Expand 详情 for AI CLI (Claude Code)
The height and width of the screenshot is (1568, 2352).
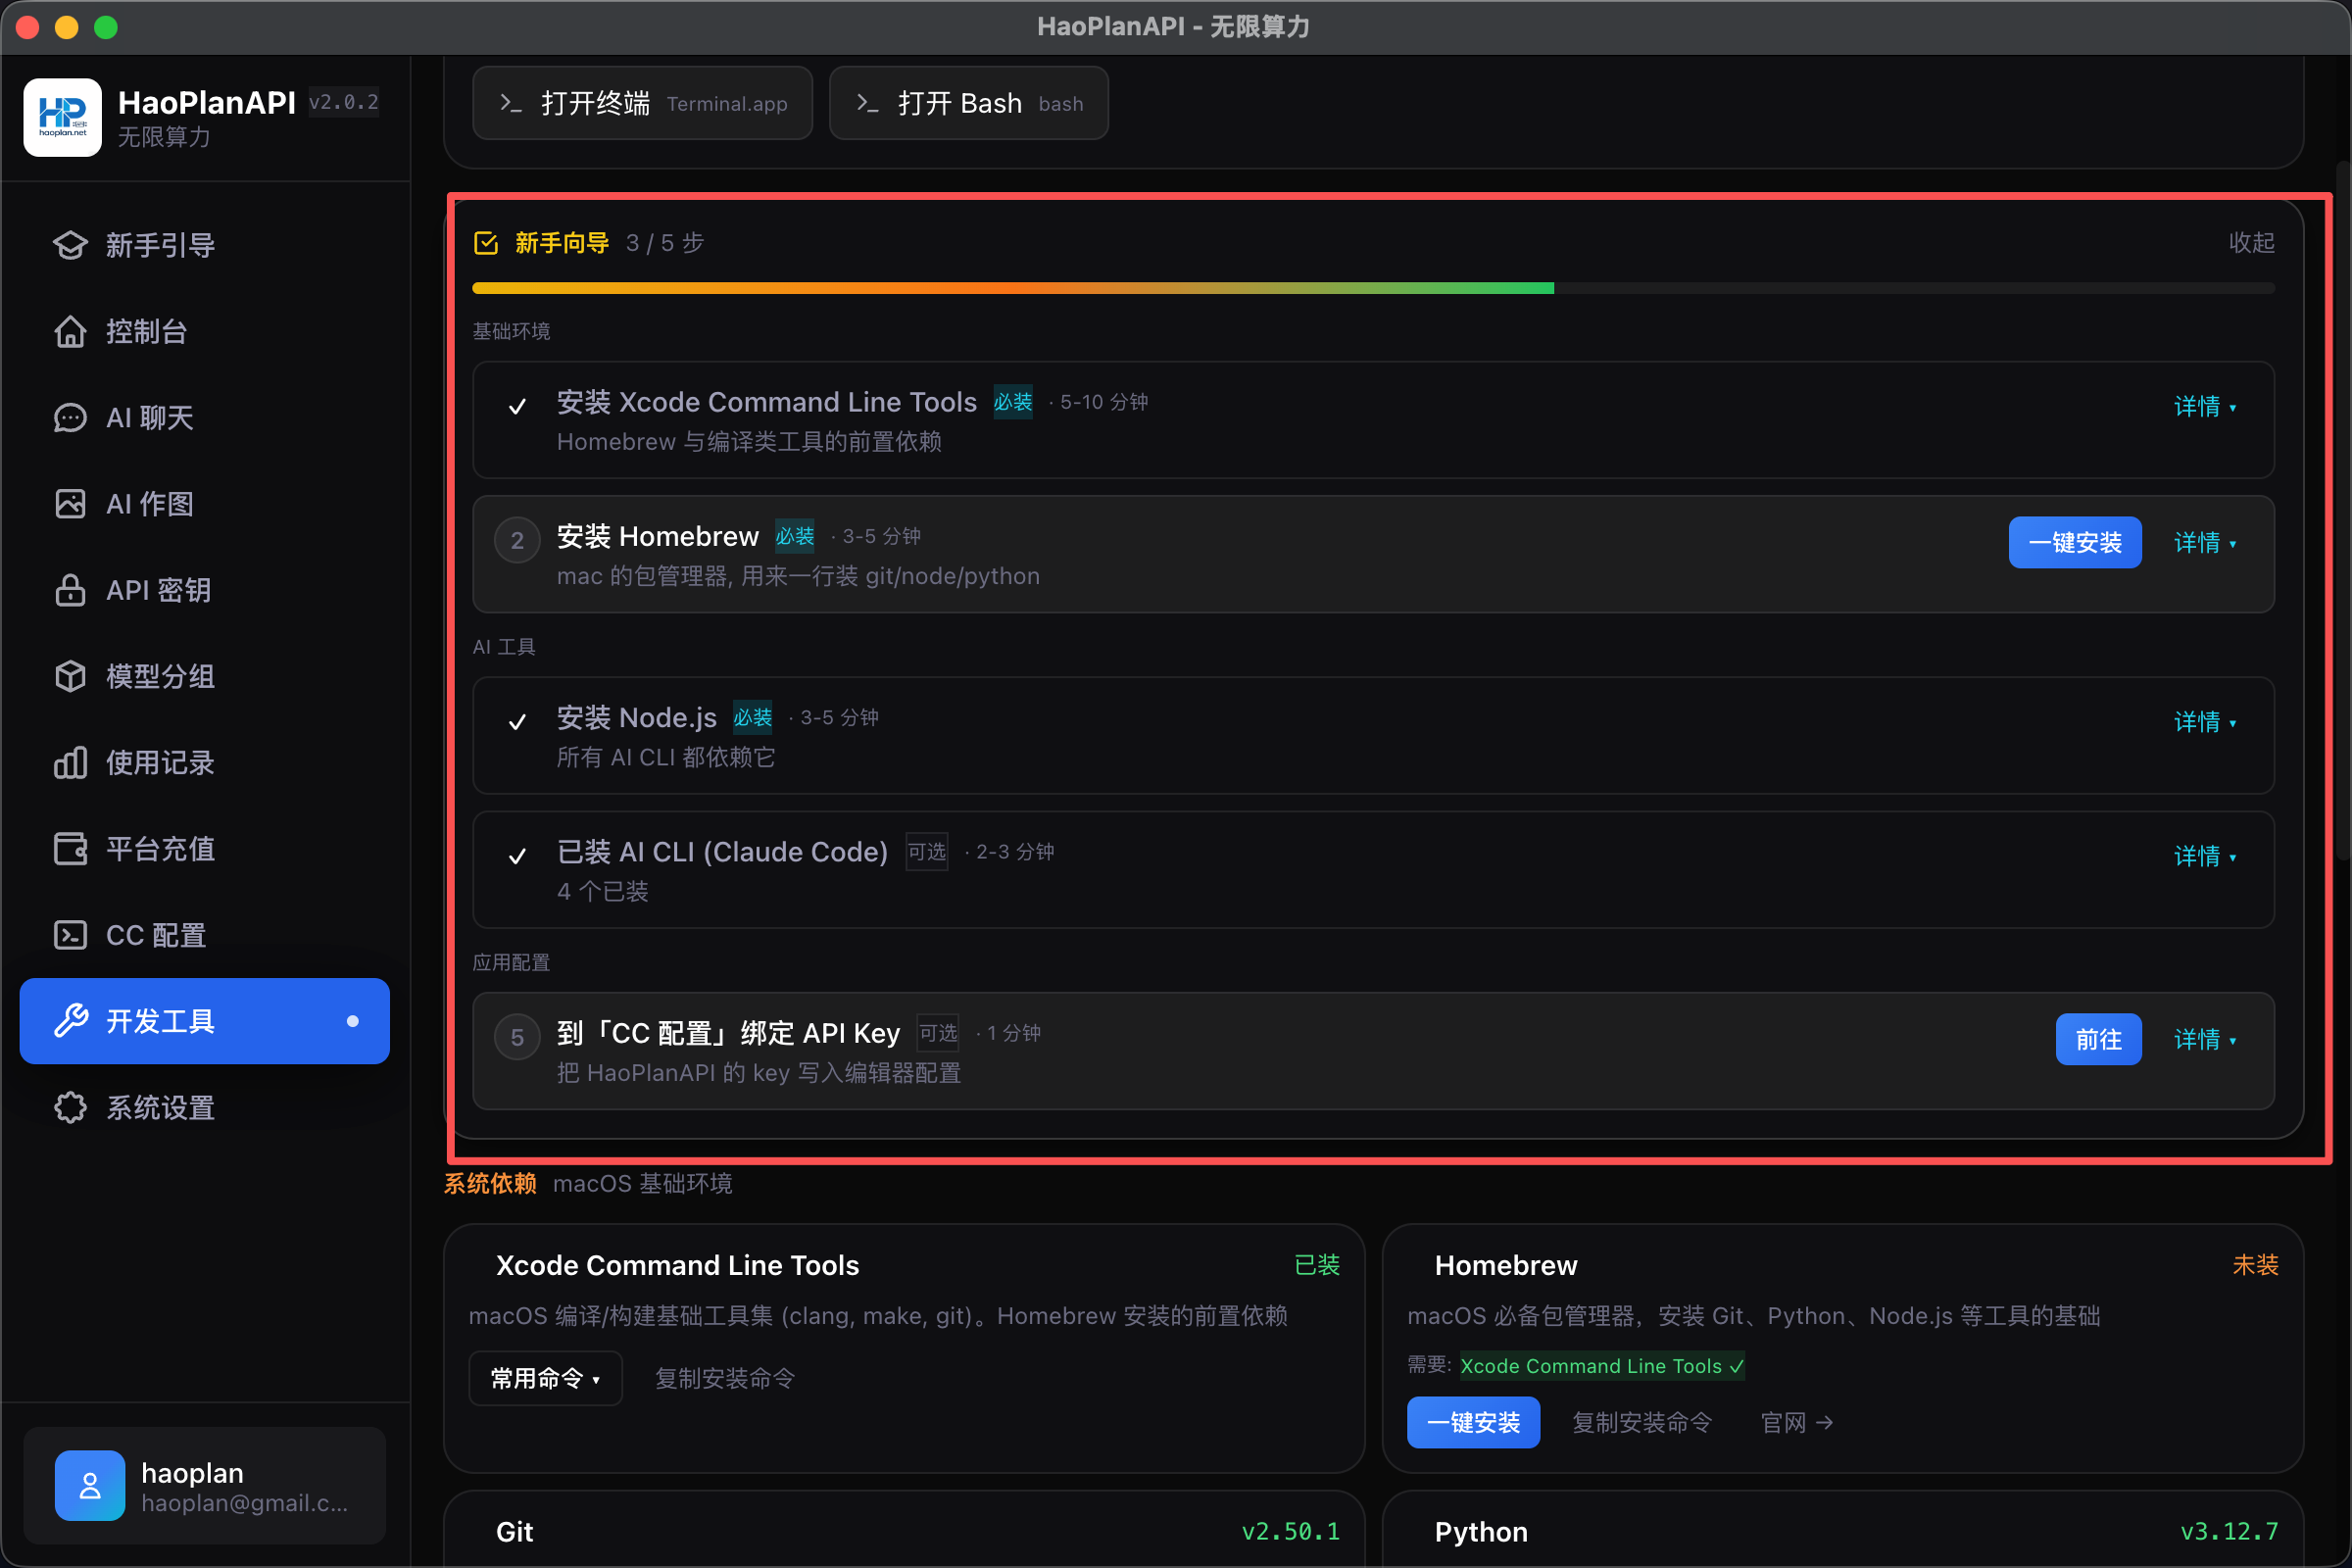2205,857
